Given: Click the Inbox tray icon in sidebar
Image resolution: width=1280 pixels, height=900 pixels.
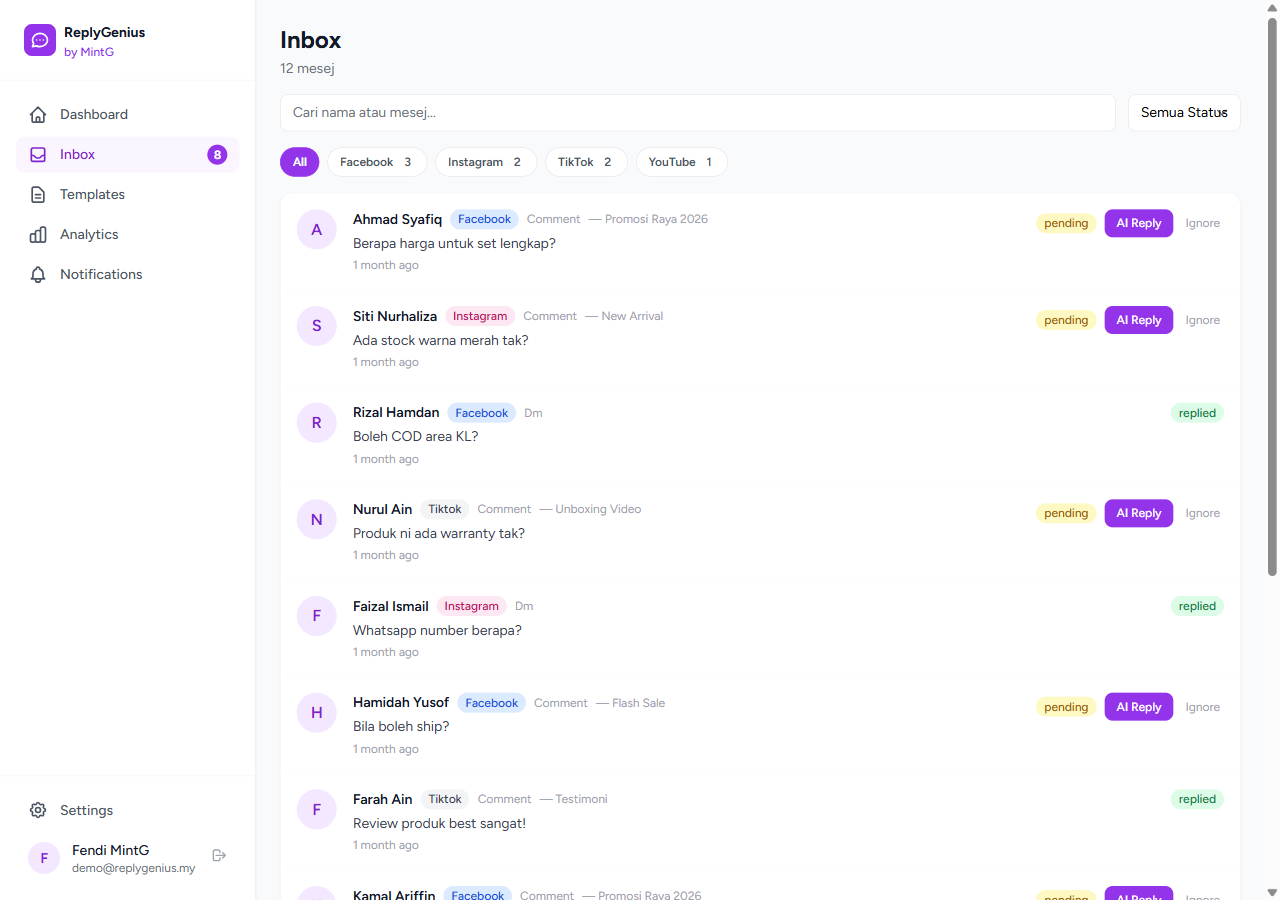Looking at the screenshot, I should [x=38, y=154].
